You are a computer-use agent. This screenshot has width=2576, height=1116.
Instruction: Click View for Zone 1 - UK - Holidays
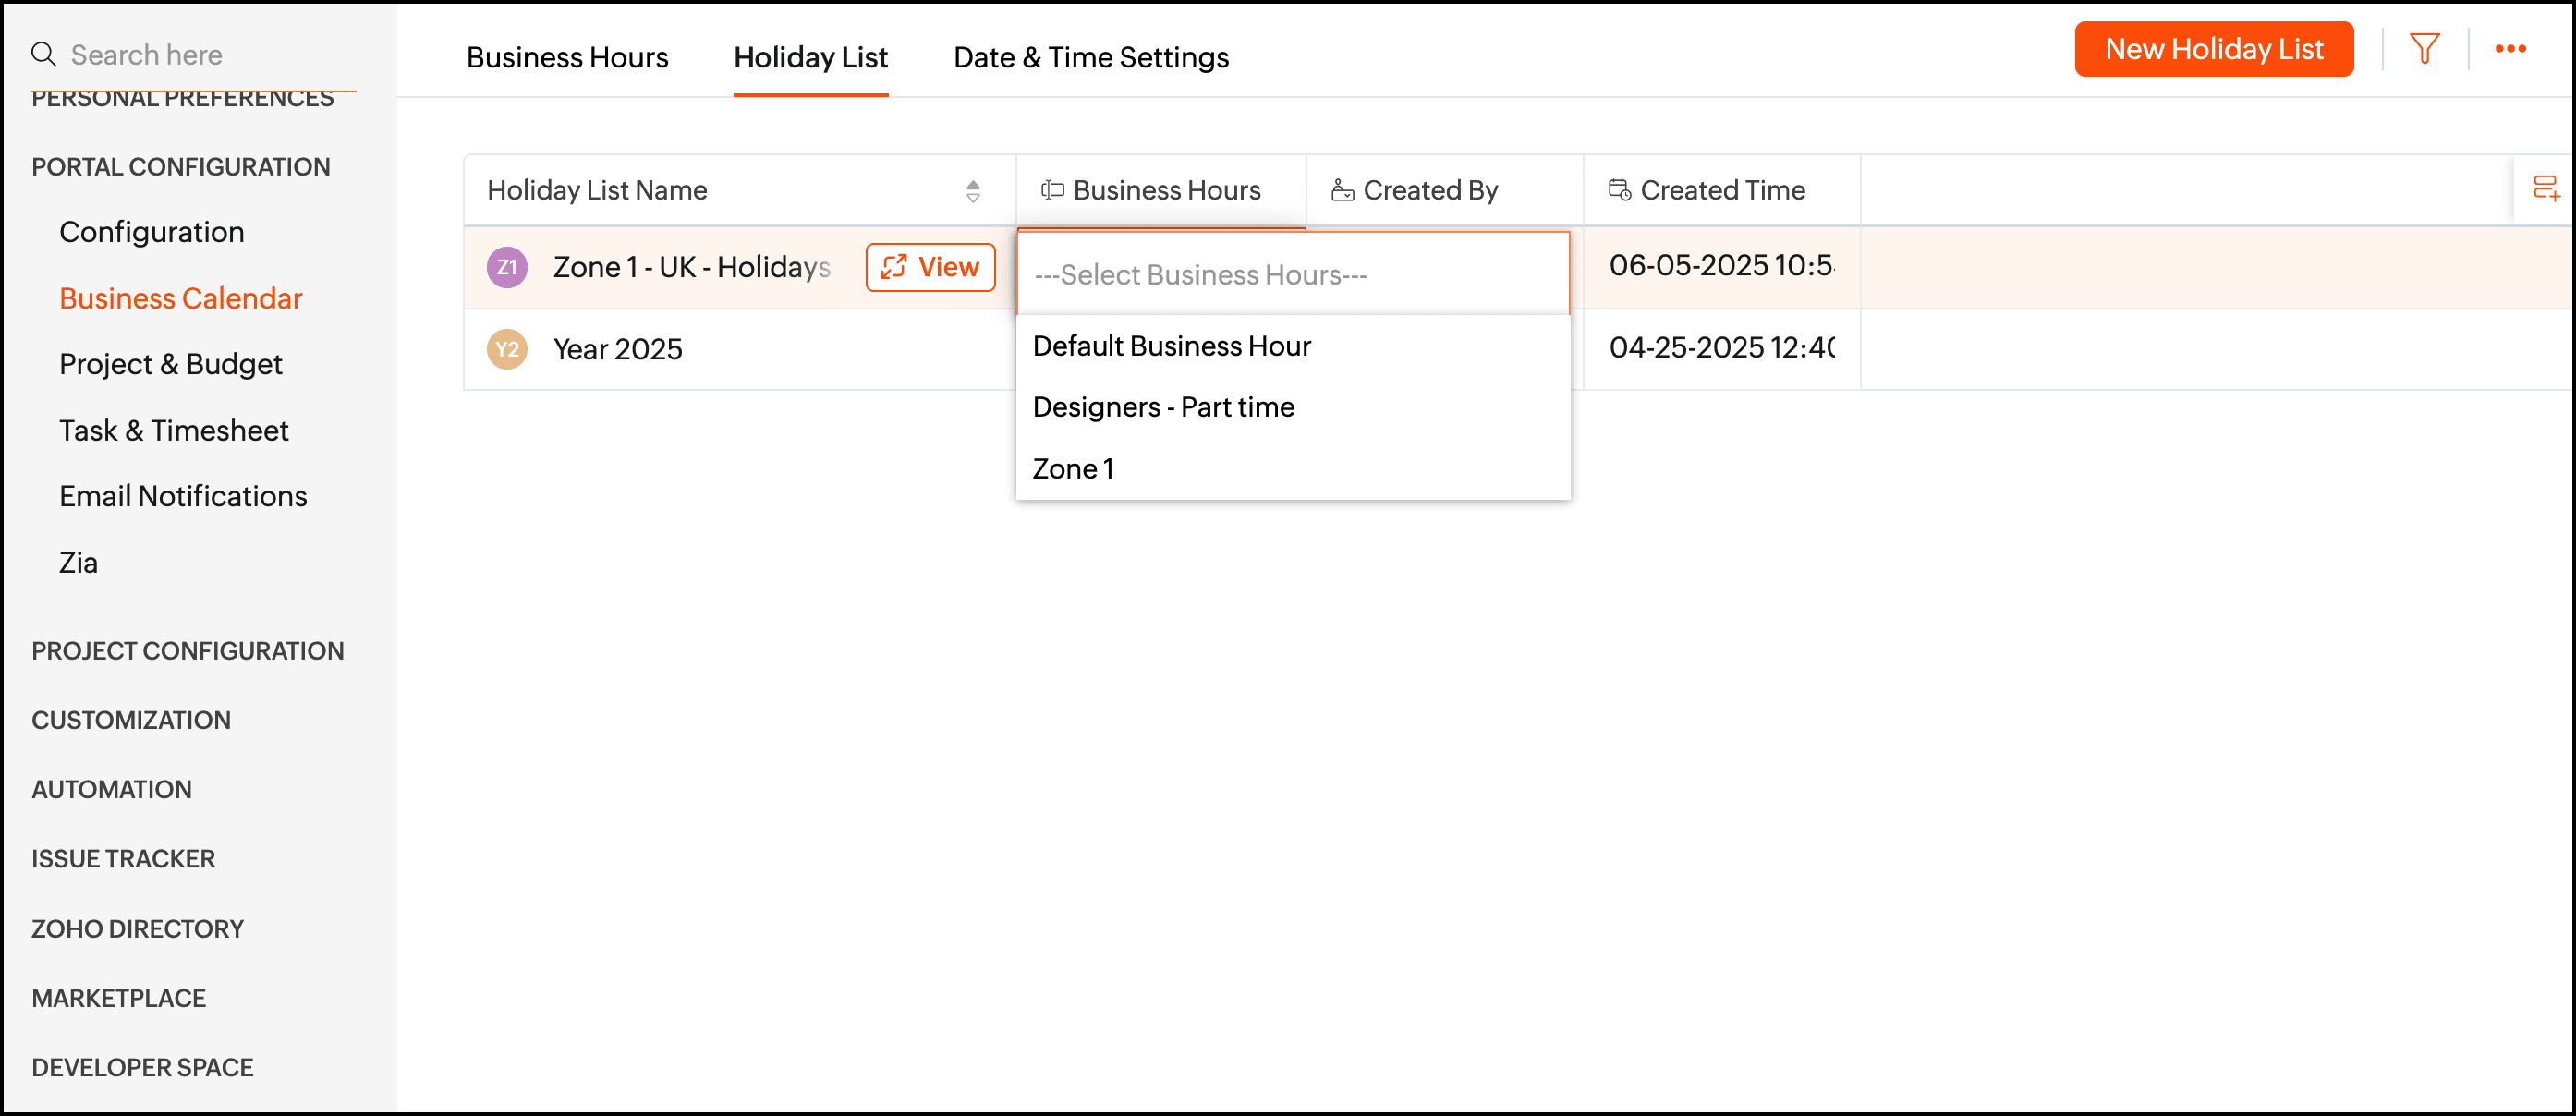click(930, 267)
